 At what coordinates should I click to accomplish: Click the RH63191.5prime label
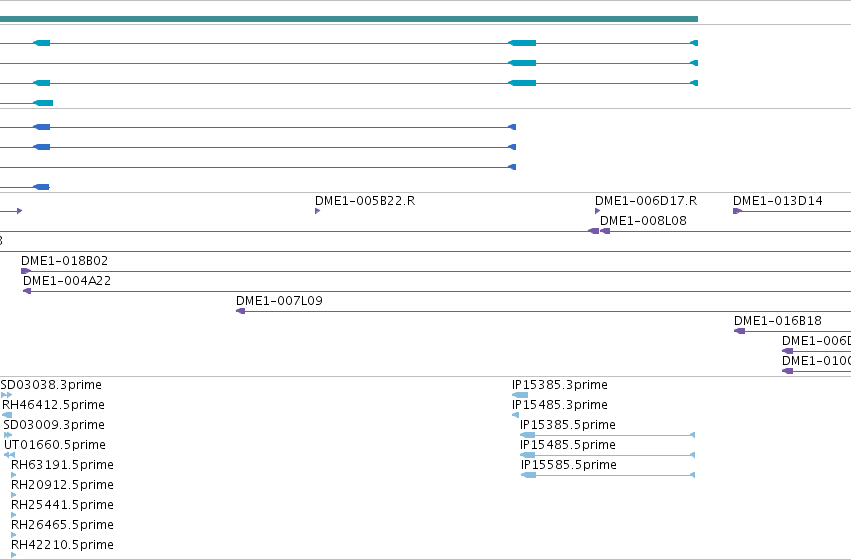(62, 466)
